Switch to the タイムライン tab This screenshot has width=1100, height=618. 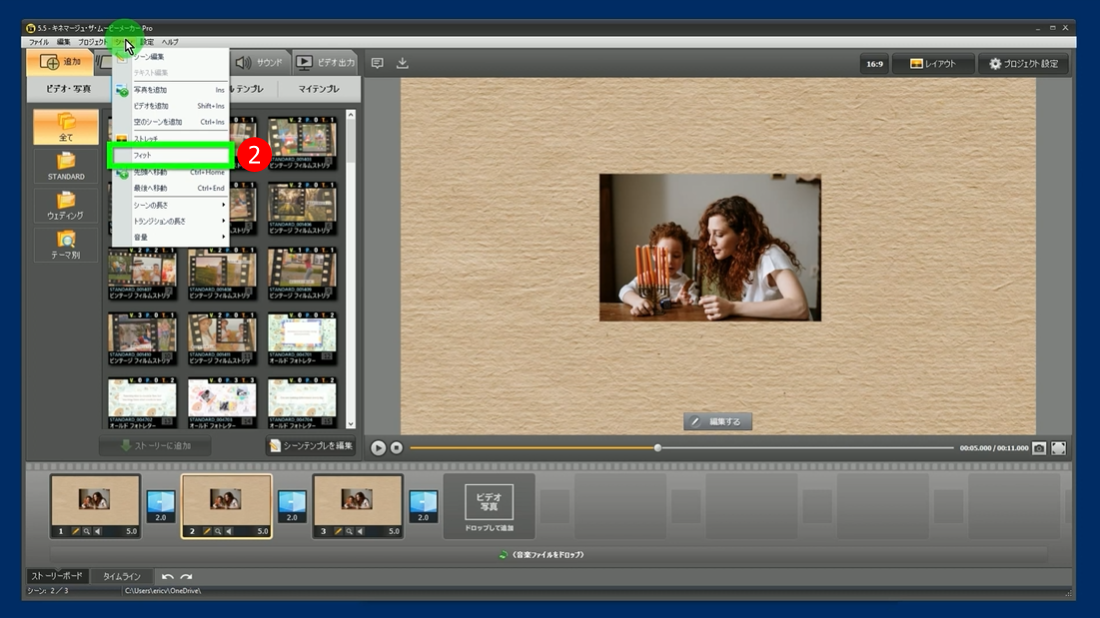point(122,577)
